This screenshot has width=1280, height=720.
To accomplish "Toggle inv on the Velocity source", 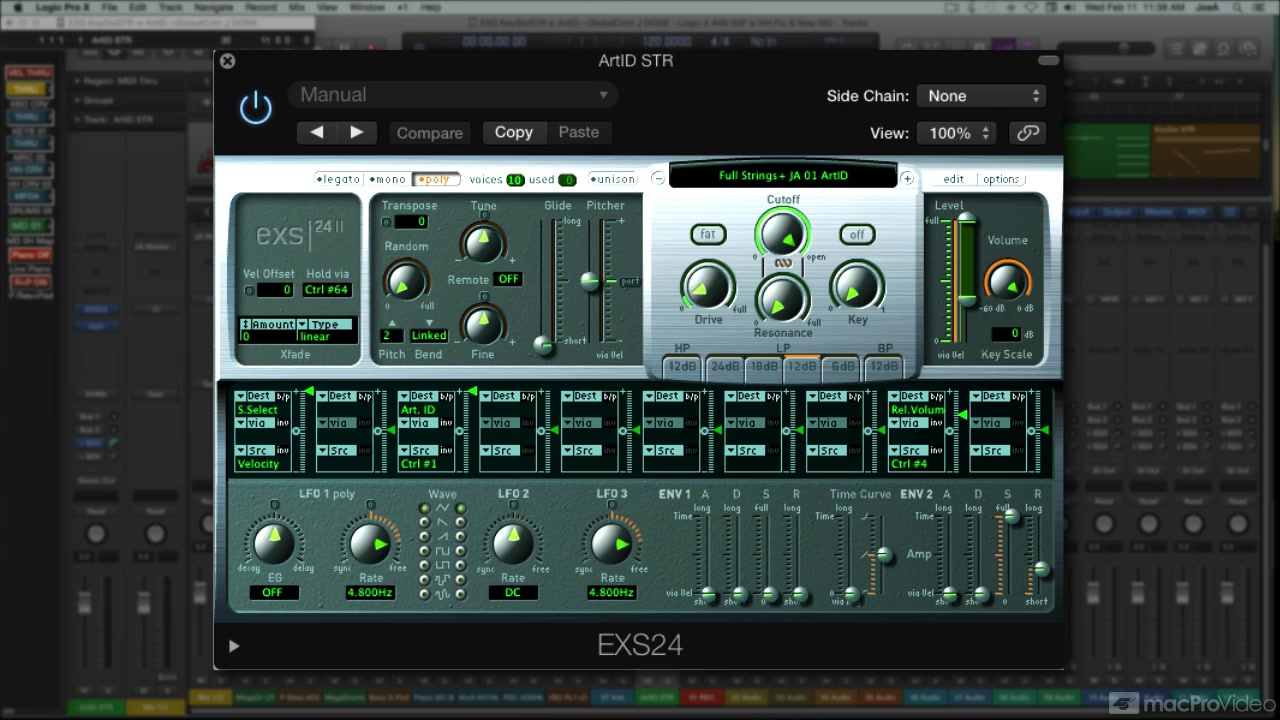I will coord(283,451).
